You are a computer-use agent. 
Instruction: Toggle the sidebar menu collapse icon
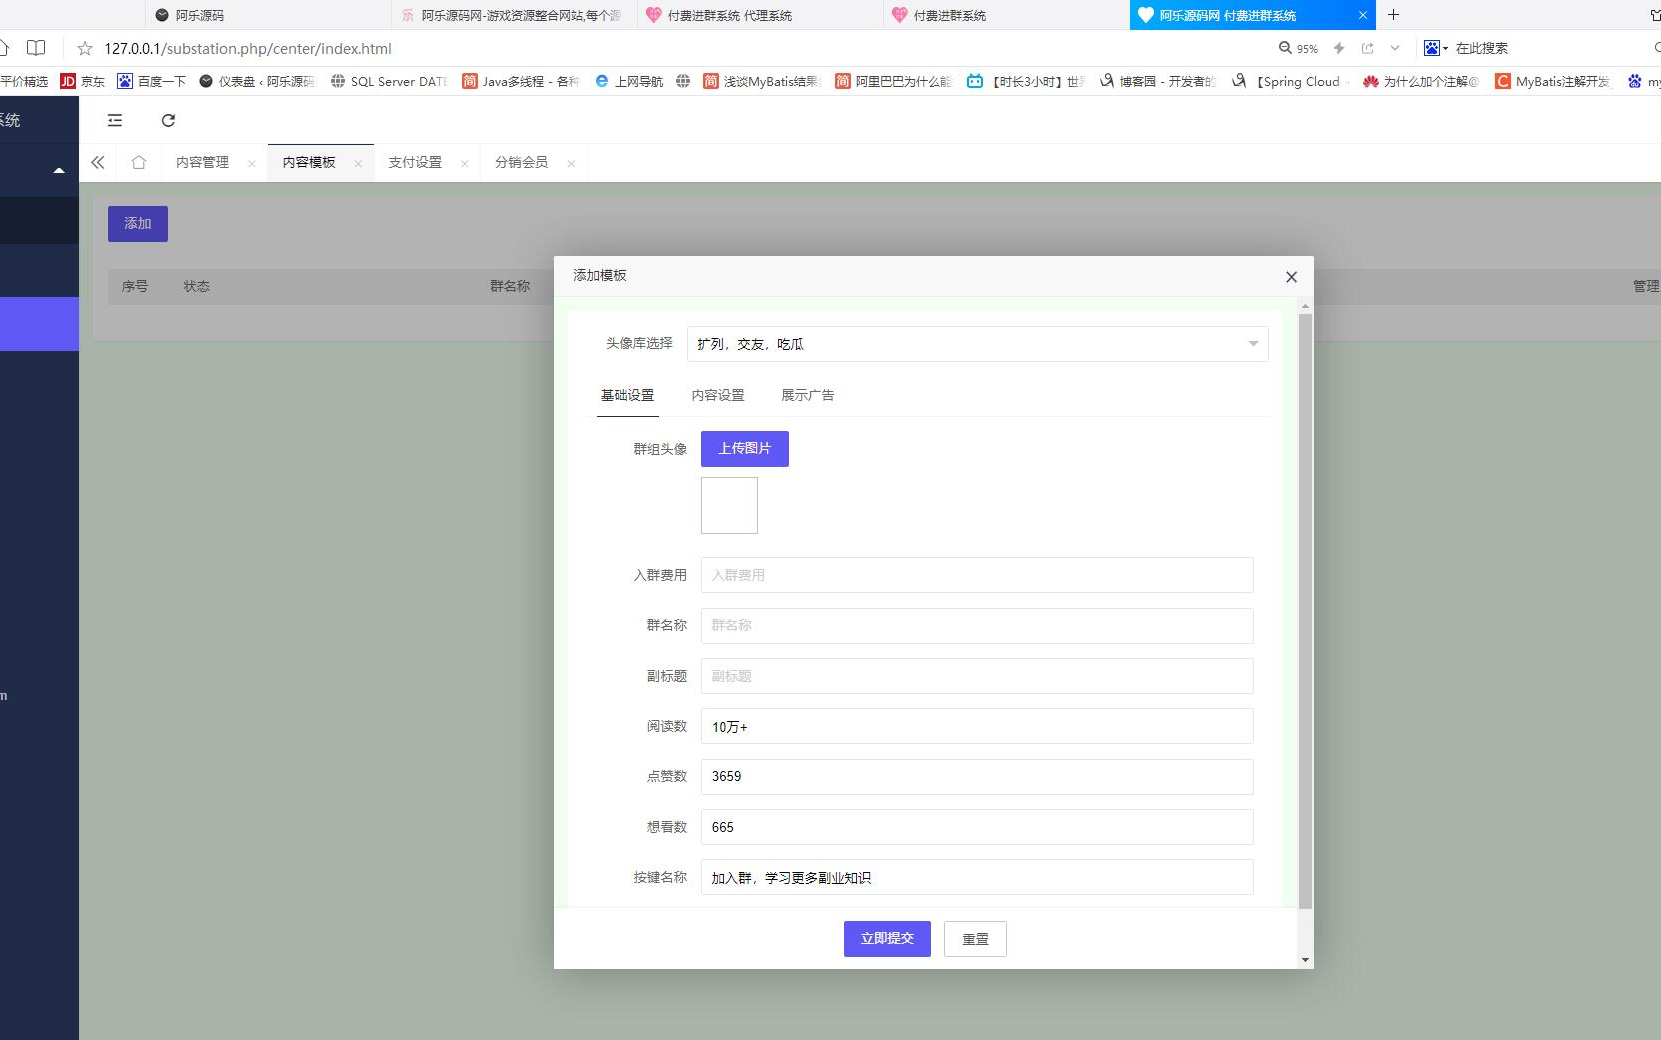(115, 120)
